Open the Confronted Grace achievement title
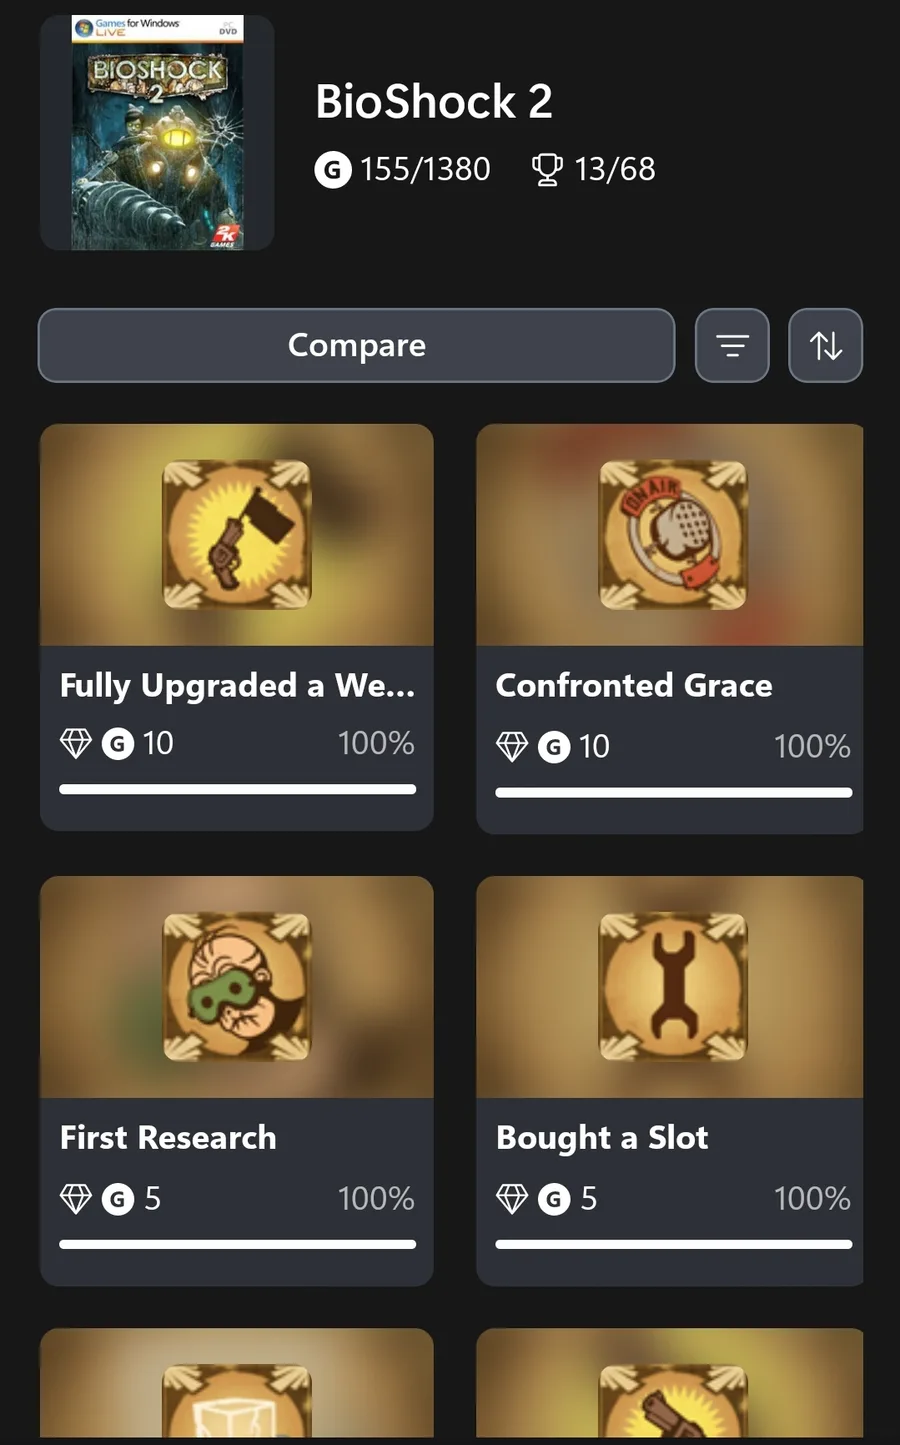900x1445 pixels. 634,686
